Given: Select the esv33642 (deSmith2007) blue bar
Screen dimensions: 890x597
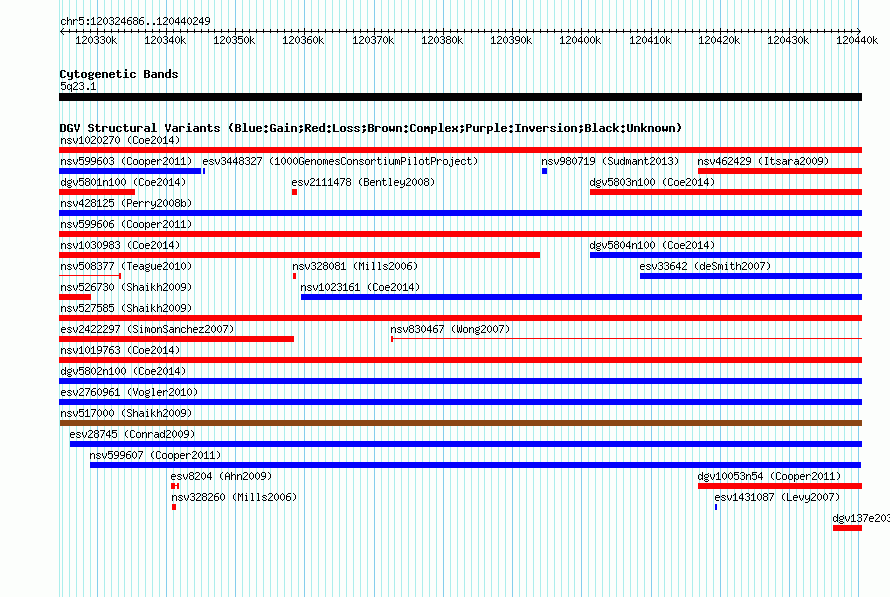Looking at the screenshot, I should click(x=751, y=276).
